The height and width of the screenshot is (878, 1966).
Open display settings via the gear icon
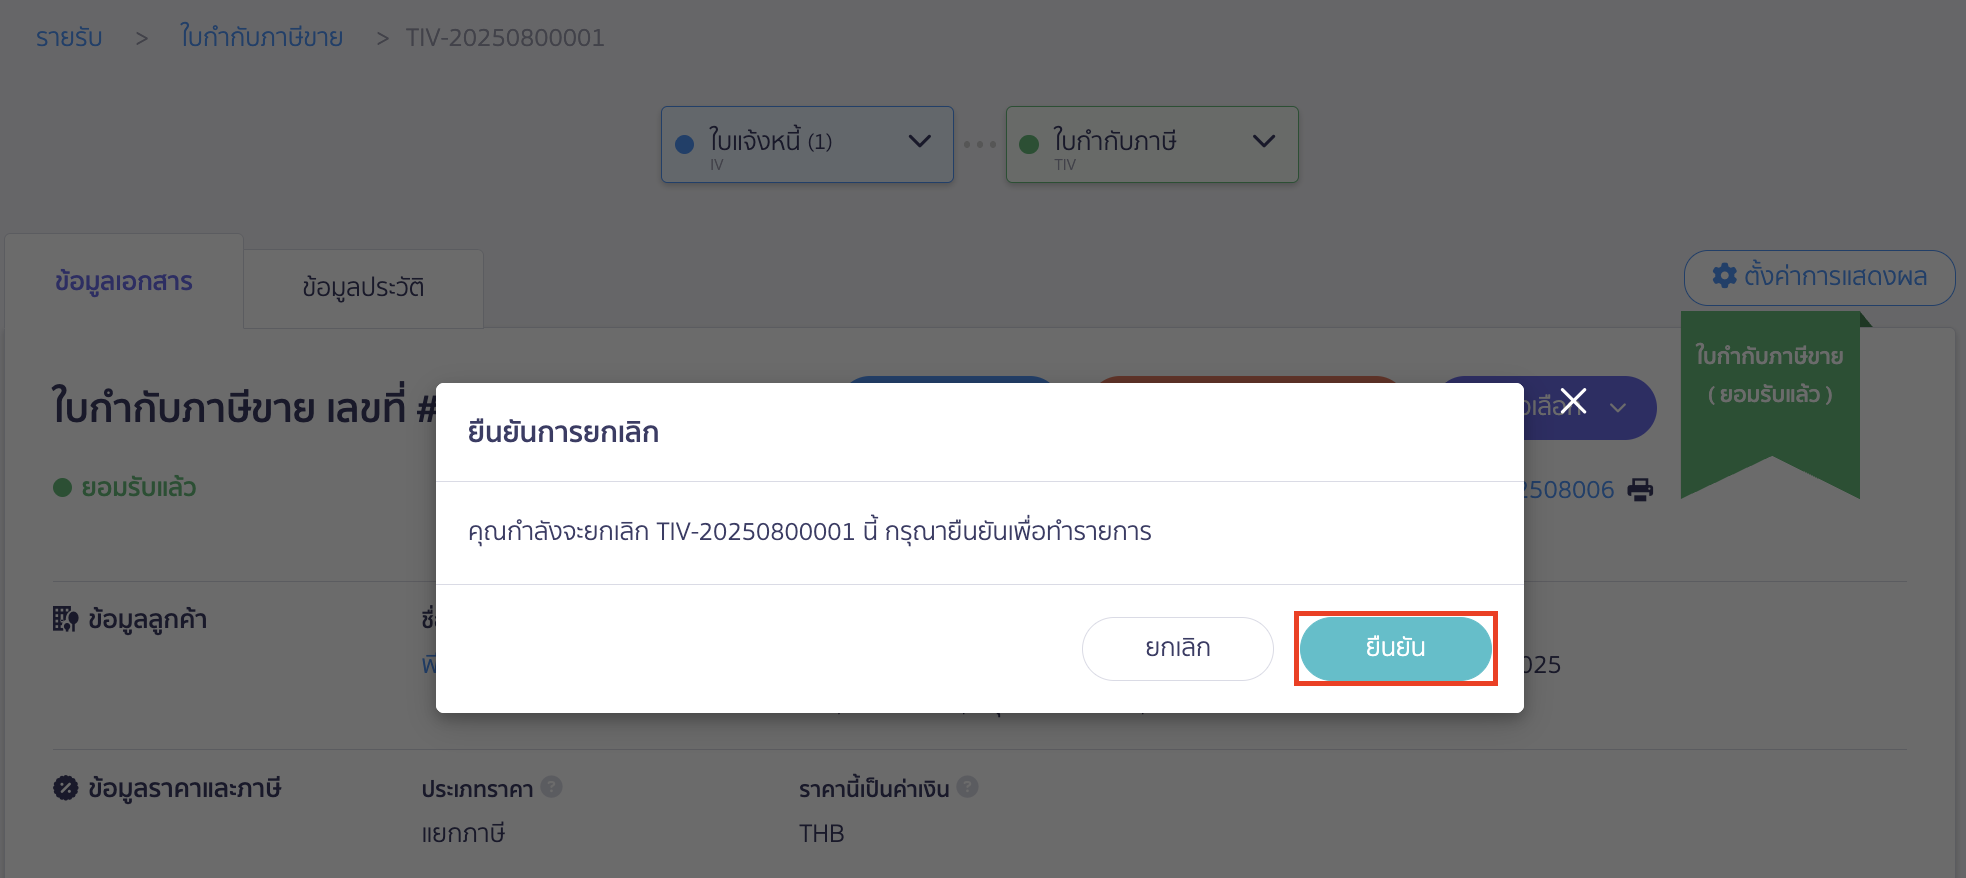click(x=1725, y=277)
